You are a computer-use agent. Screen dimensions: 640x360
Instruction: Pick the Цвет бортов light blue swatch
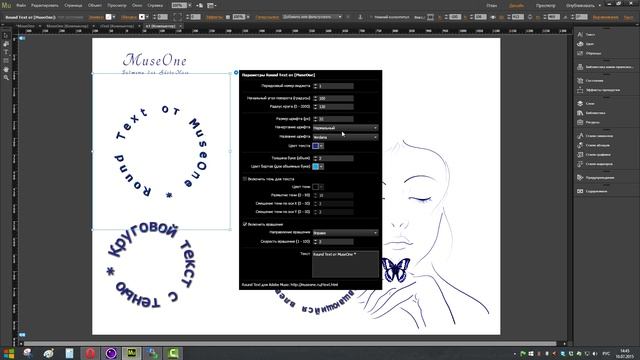pyautogui.click(x=316, y=167)
